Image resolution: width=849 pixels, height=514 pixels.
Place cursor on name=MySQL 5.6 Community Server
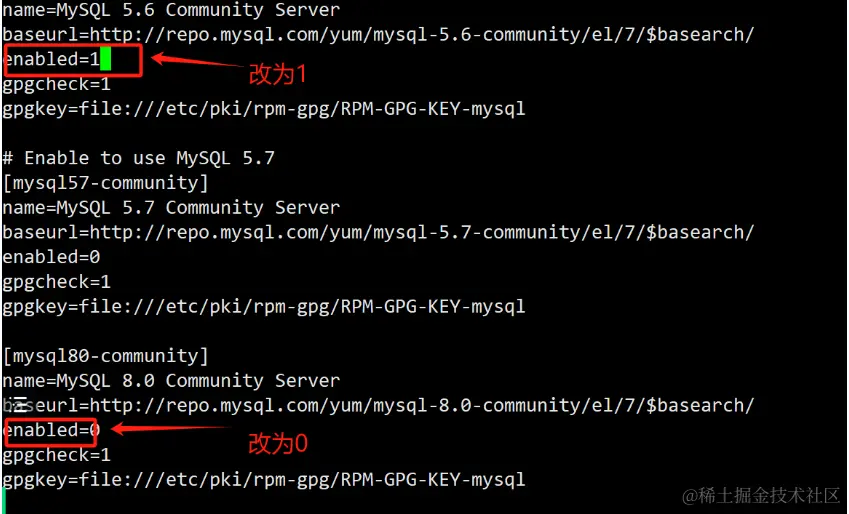(171, 10)
